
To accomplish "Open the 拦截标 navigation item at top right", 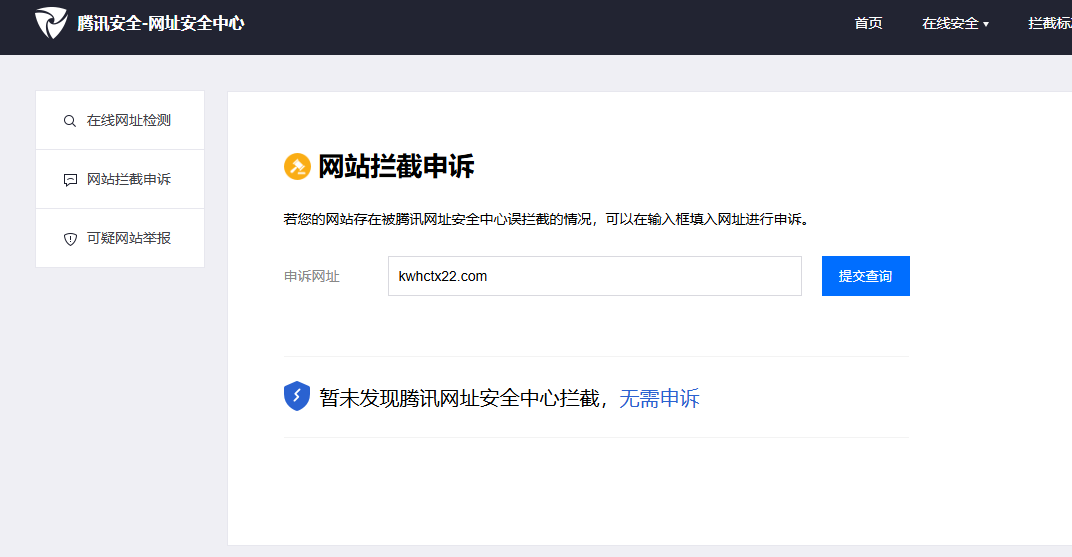I will [1049, 23].
